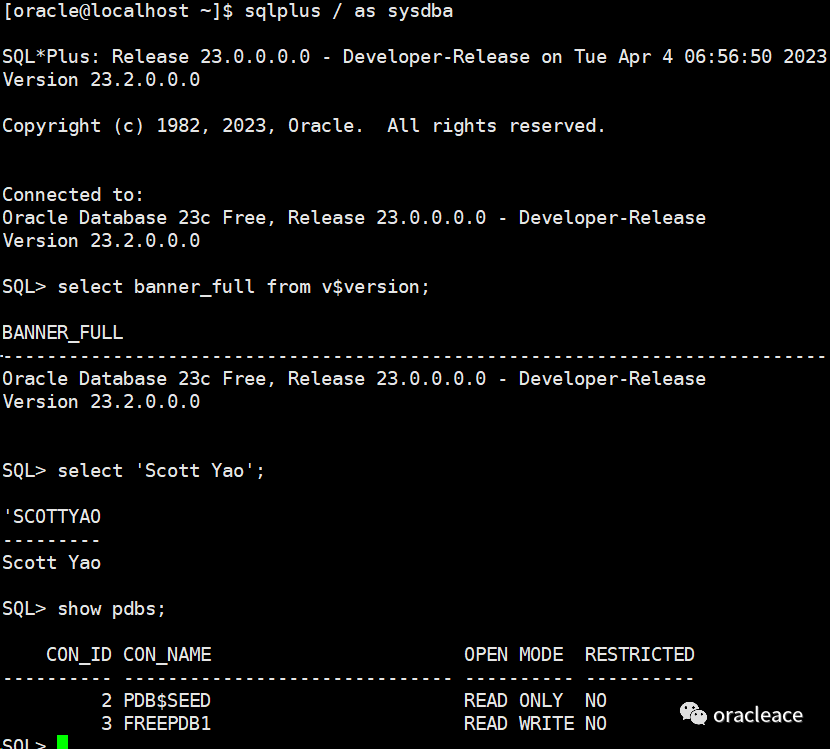Image resolution: width=830 pixels, height=749 pixels.
Task: Click the OPEN MODE column header
Action: [x=513, y=655]
